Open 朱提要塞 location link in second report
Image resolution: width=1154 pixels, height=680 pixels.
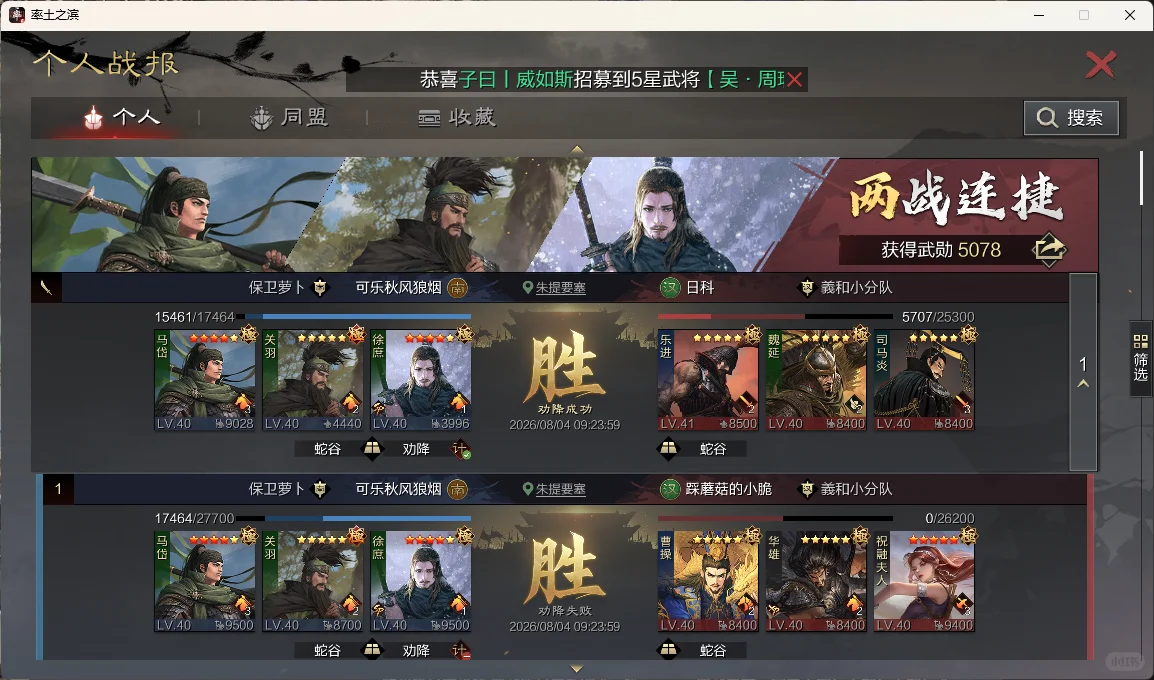pos(561,489)
